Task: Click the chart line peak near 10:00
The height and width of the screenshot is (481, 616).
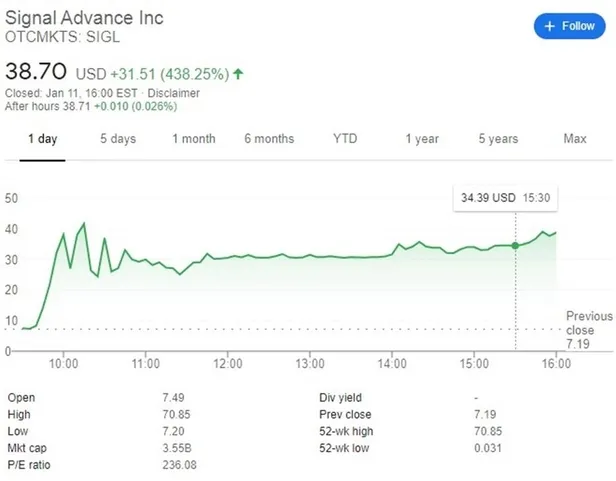Action: (83, 223)
